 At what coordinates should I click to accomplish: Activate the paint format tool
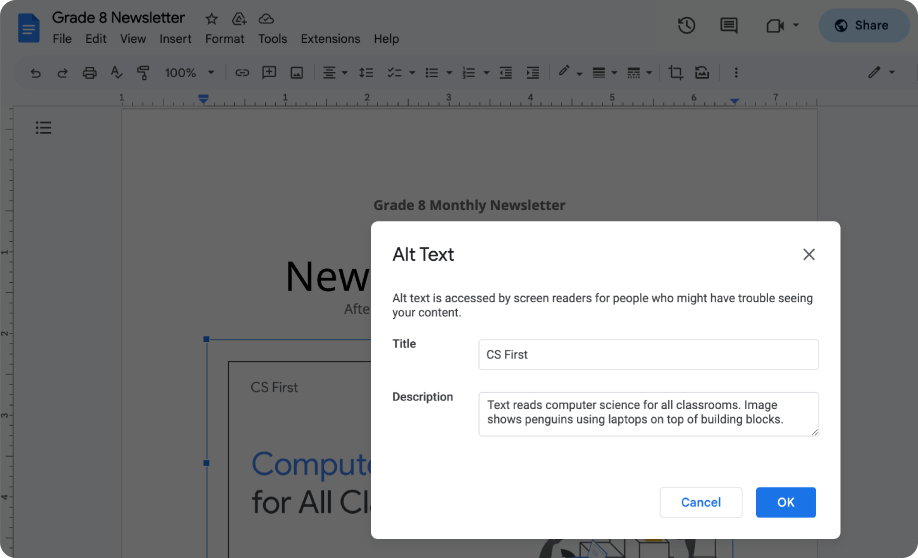[x=143, y=73]
